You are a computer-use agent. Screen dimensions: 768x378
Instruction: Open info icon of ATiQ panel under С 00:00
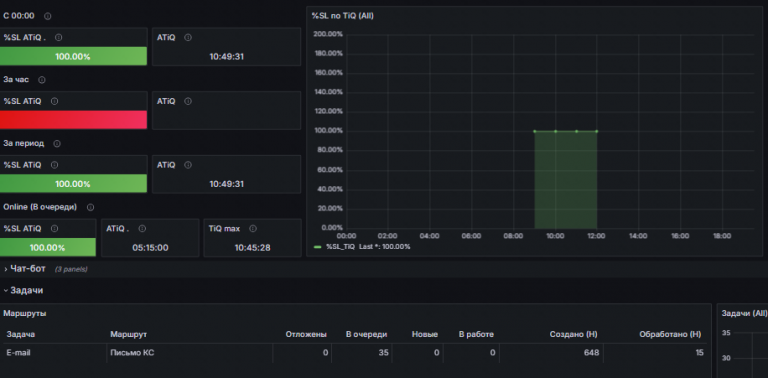pyautogui.click(x=188, y=38)
